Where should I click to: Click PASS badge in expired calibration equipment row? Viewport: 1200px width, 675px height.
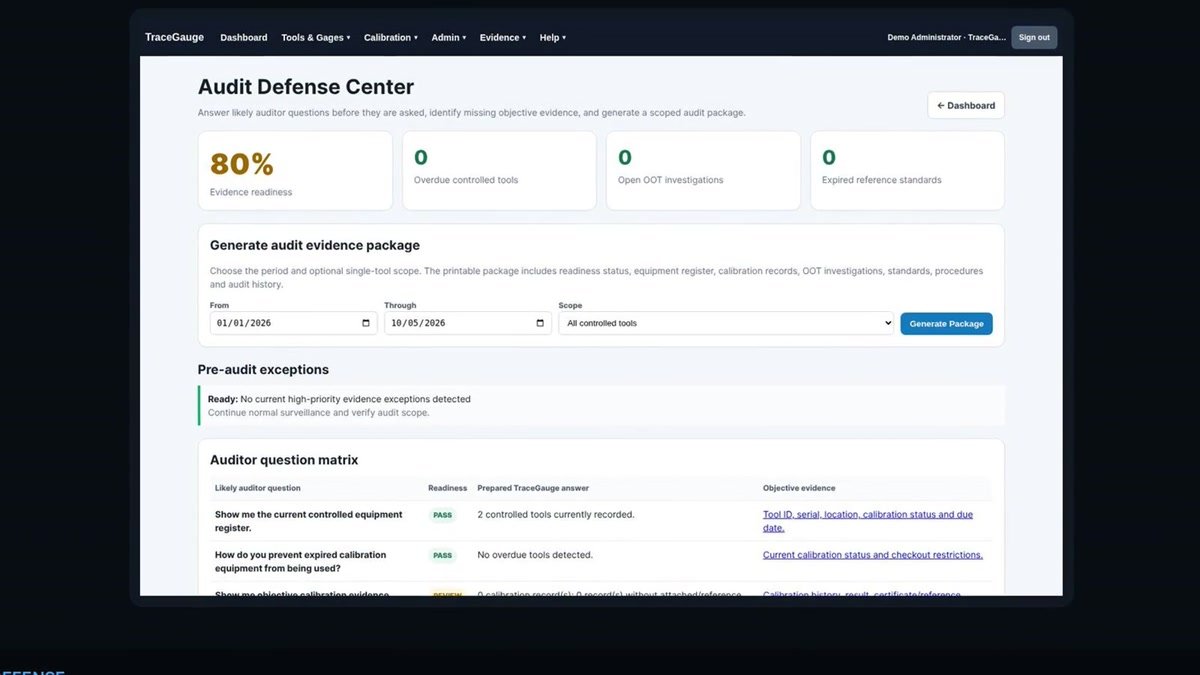(442, 555)
